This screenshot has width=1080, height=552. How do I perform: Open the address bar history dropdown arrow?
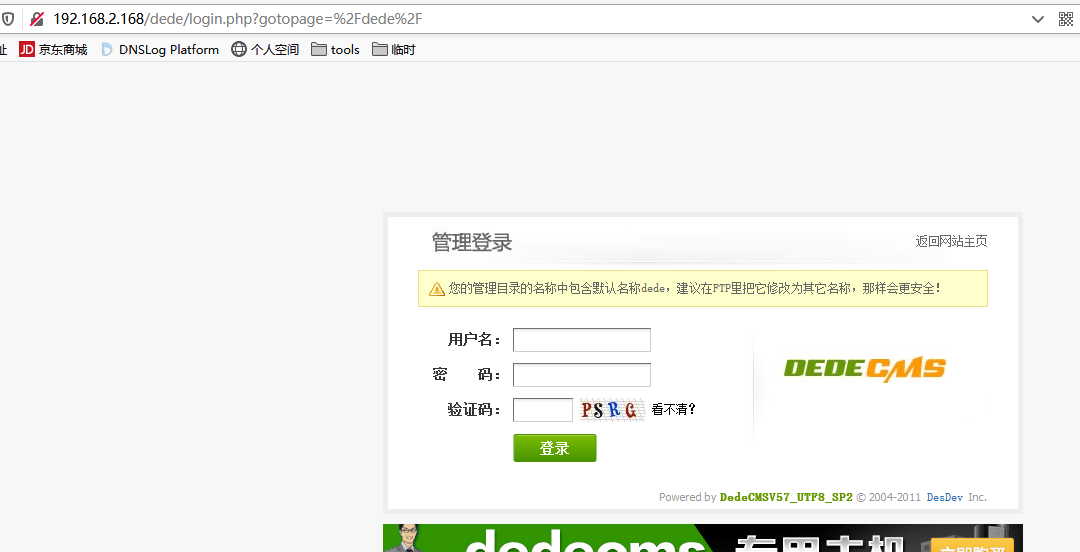(x=1037, y=19)
